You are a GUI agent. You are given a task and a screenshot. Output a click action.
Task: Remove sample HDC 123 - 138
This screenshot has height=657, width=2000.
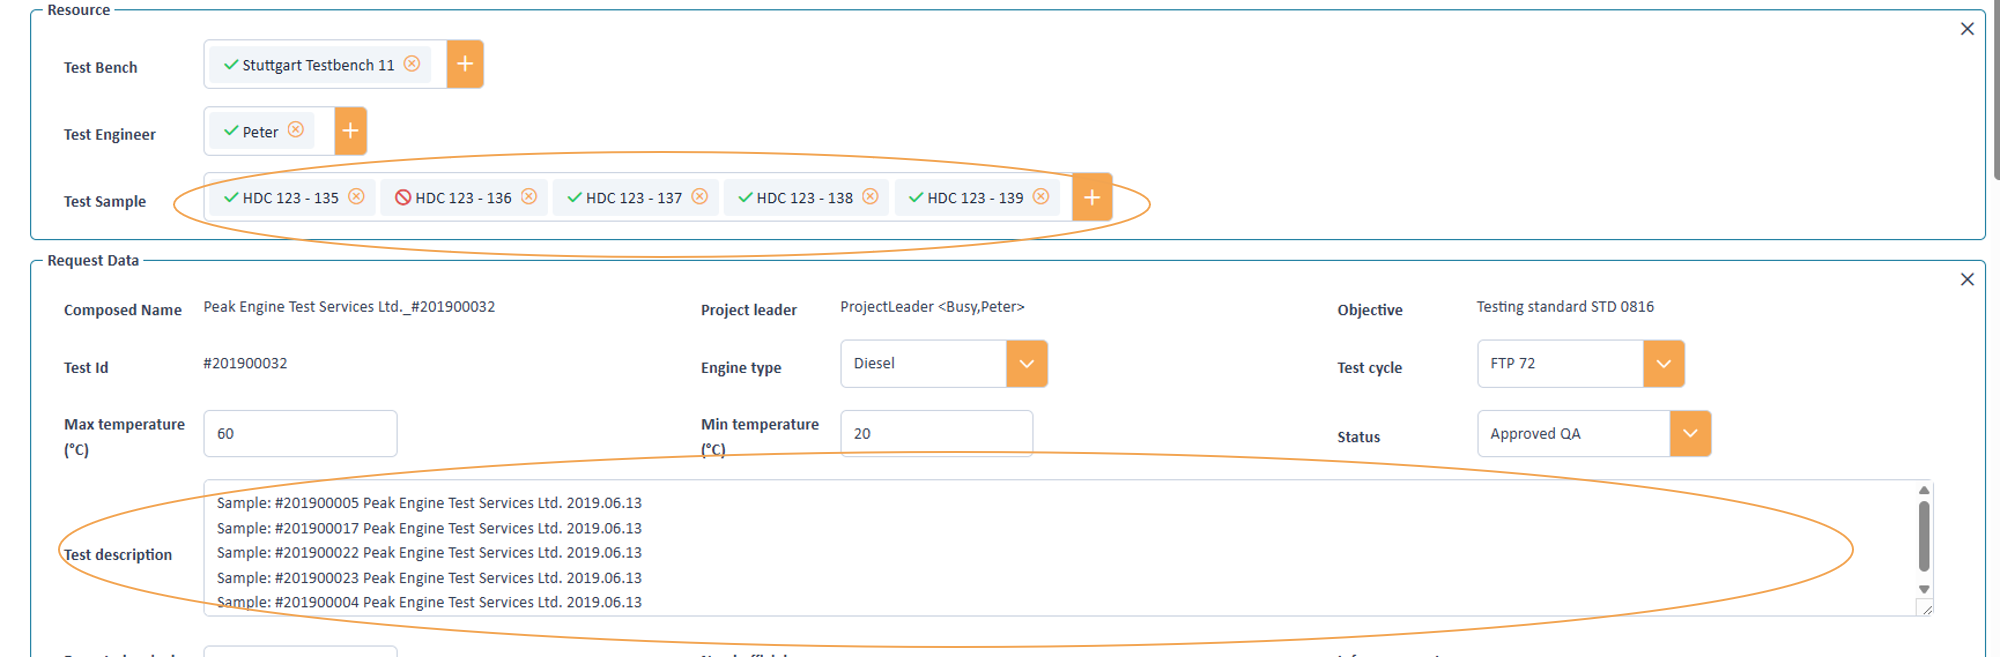pos(870,197)
